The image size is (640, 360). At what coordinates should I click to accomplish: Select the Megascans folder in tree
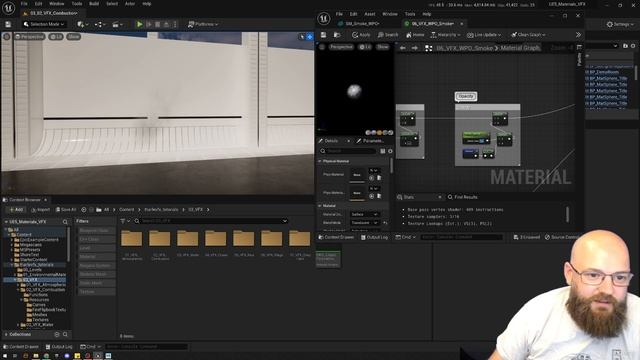(x=30, y=245)
